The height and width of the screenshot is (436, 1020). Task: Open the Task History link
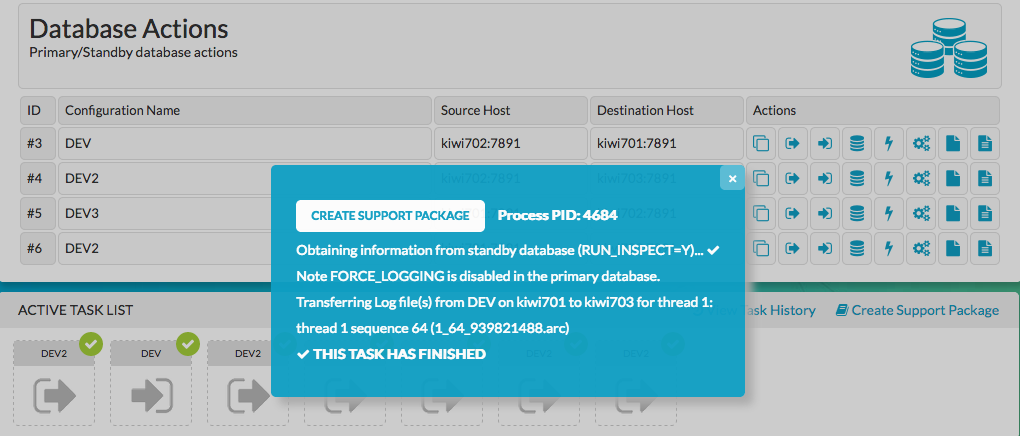(755, 310)
